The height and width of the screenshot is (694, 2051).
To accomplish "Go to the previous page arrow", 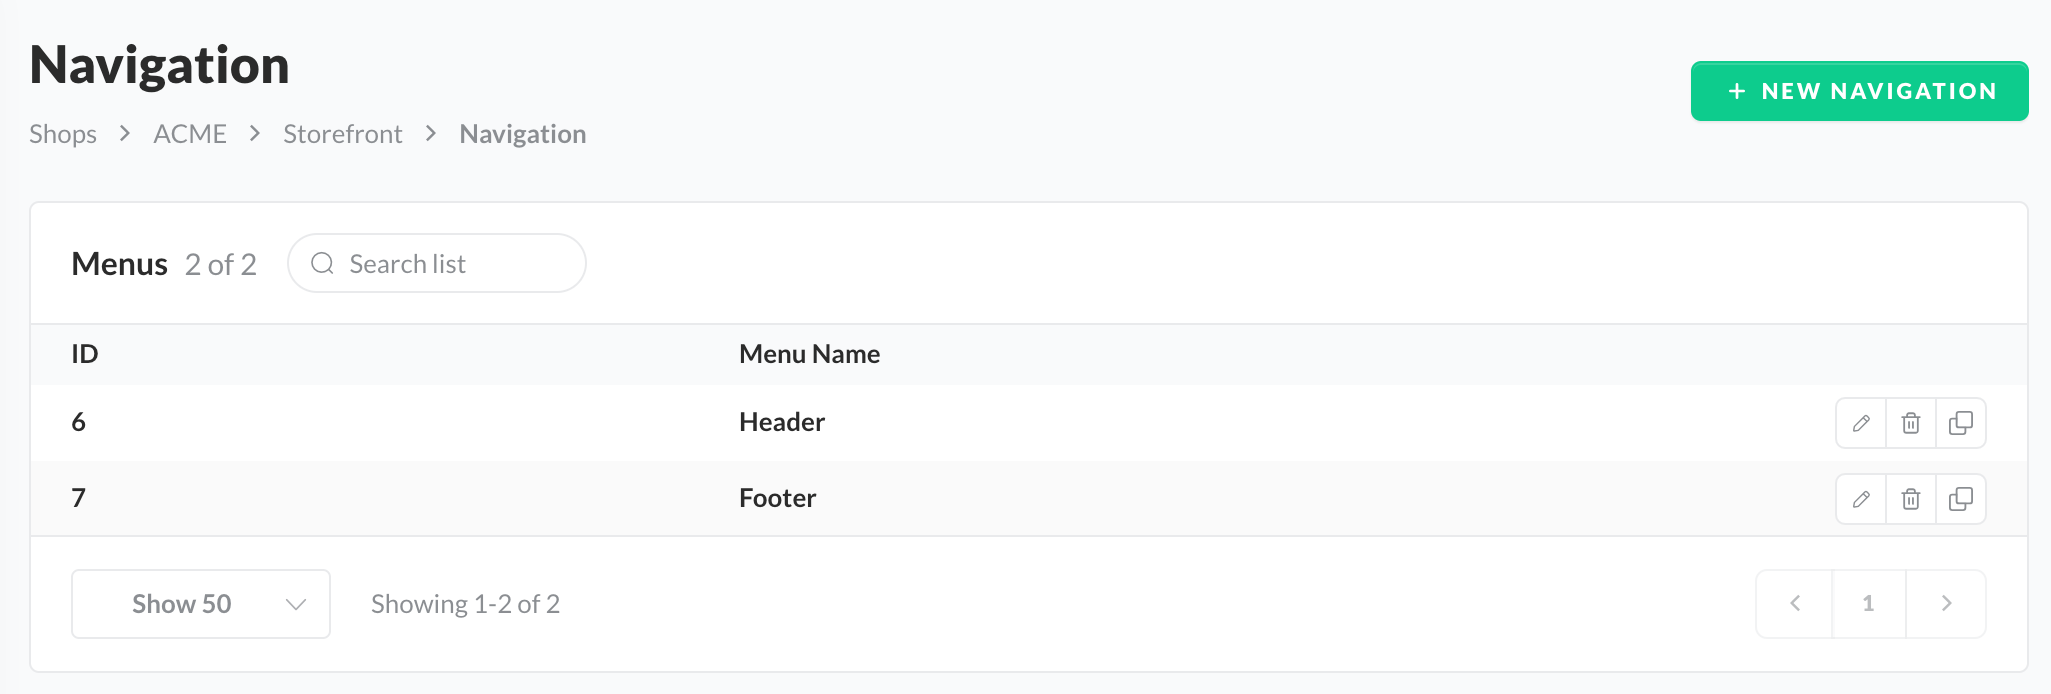I will (1795, 603).
